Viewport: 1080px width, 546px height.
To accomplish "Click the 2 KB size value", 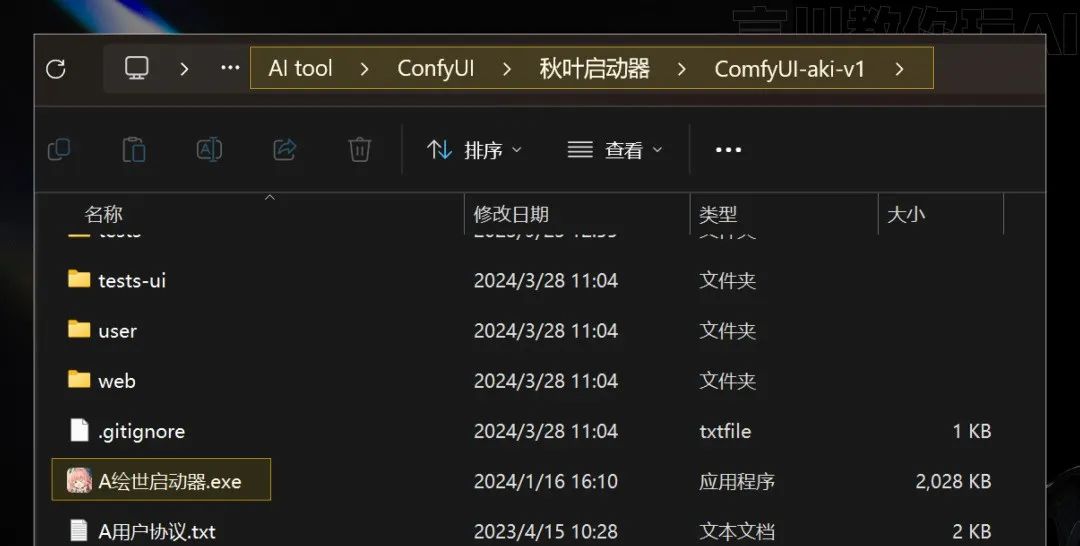I will (972, 532).
